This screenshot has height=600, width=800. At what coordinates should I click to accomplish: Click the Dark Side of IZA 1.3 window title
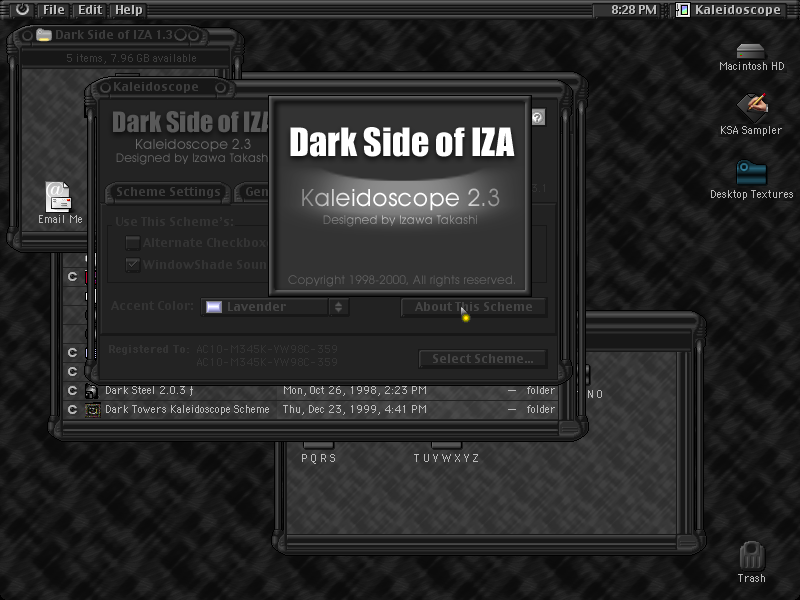(x=114, y=35)
